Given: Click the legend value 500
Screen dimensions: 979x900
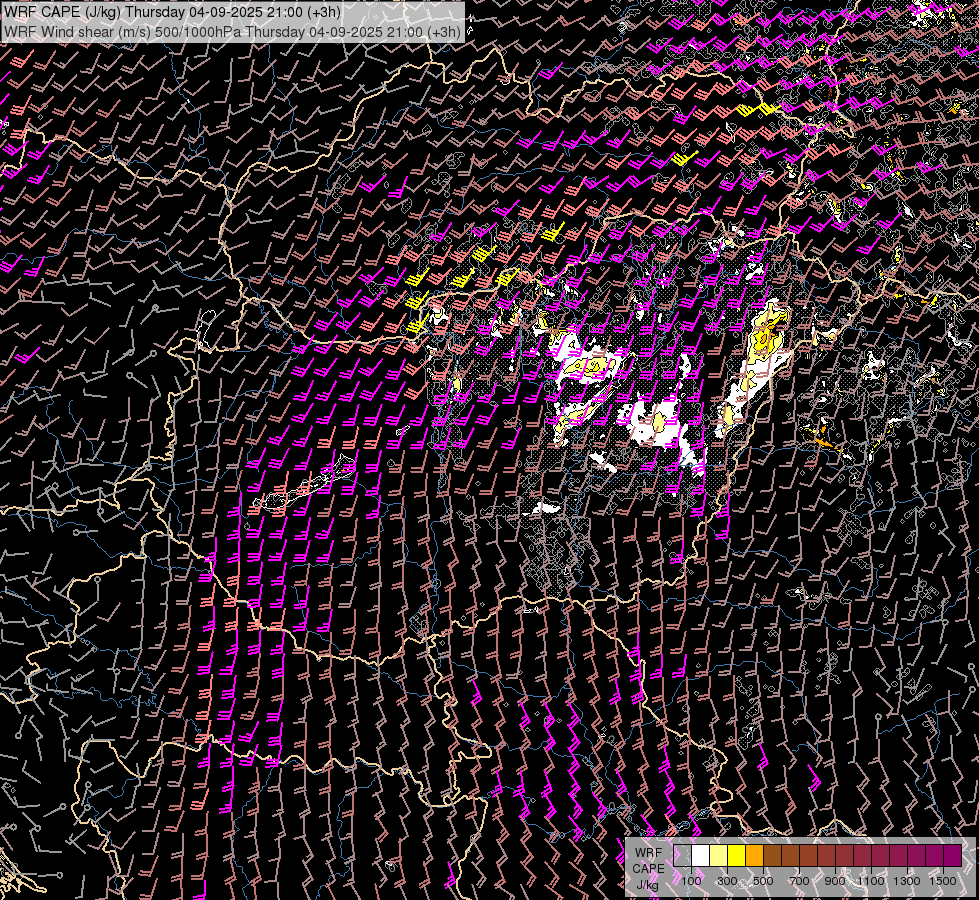Looking at the screenshot, I should click(x=763, y=881).
